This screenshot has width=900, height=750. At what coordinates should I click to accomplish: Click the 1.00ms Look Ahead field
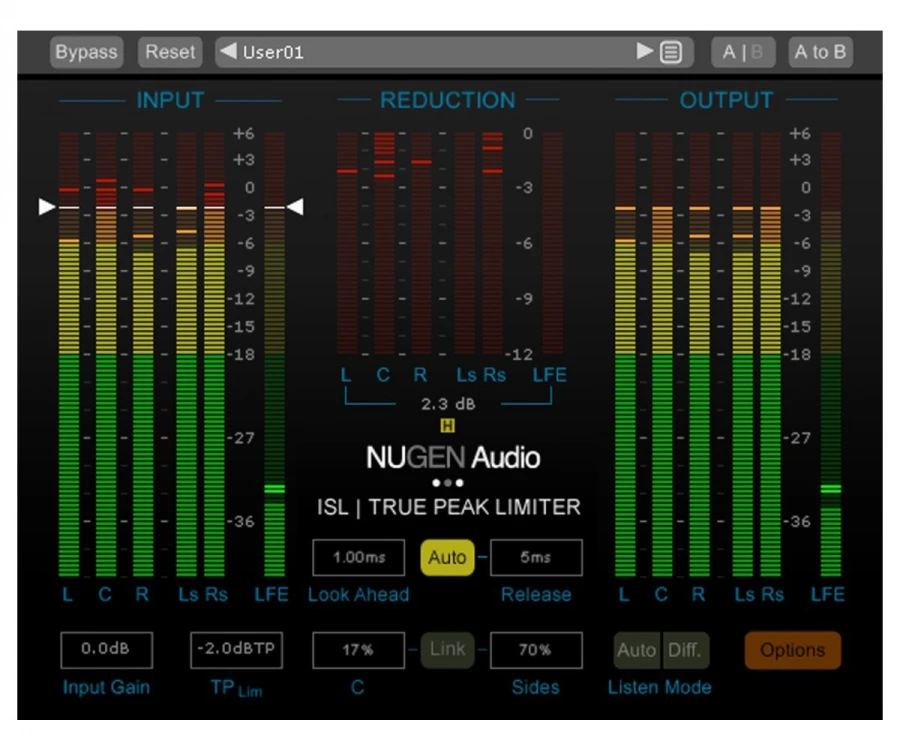pos(359,557)
